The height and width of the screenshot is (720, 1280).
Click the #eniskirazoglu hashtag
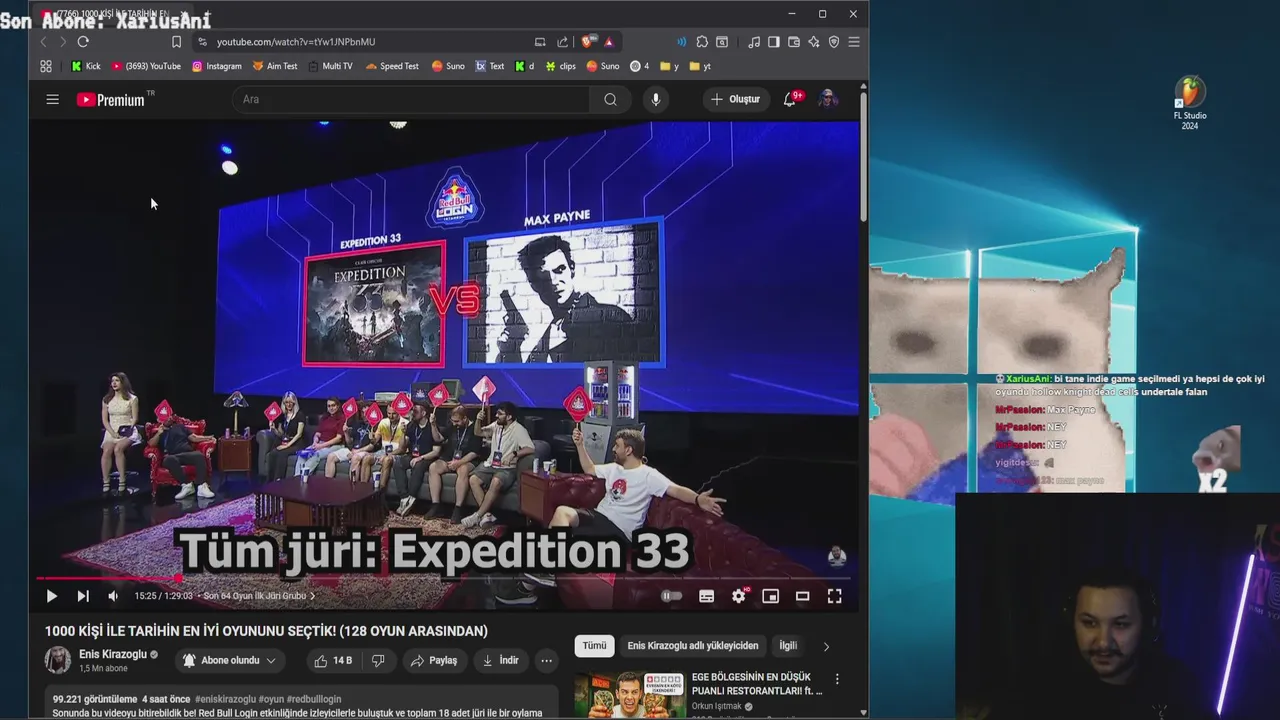pyautogui.click(x=225, y=699)
